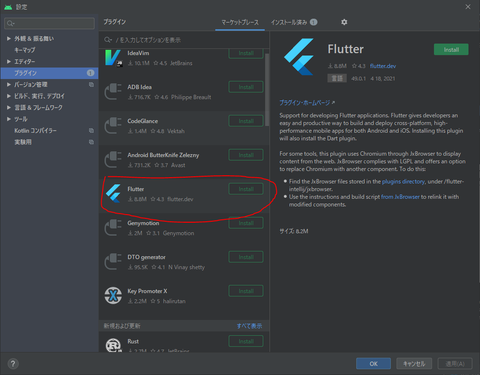Click the 言語 tag in Flutter details
Screen dimensions: 480x375
click(337, 78)
